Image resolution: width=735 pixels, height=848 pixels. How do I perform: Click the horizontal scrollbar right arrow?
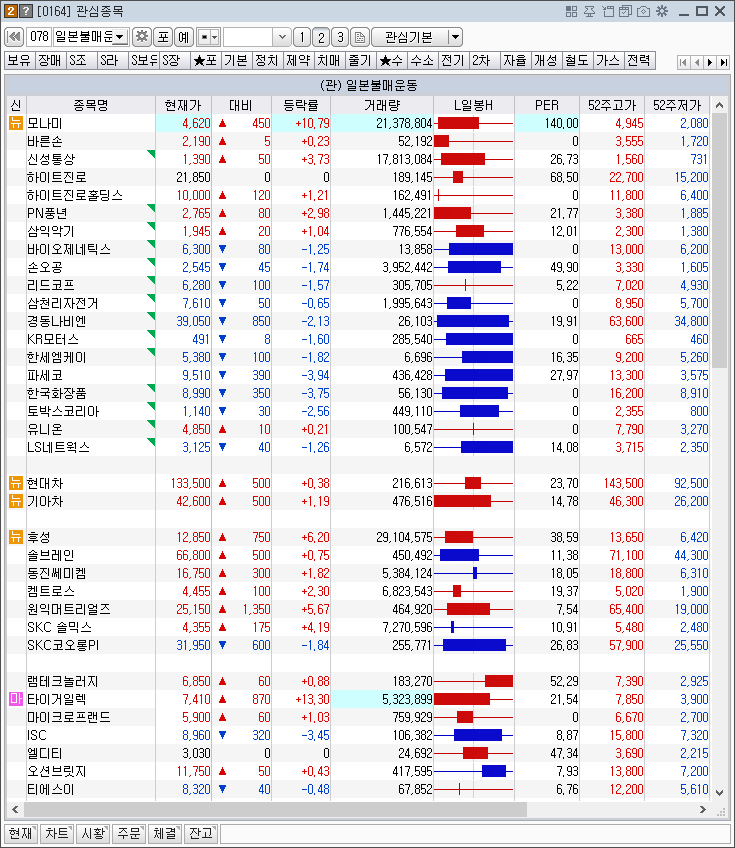tap(703, 810)
